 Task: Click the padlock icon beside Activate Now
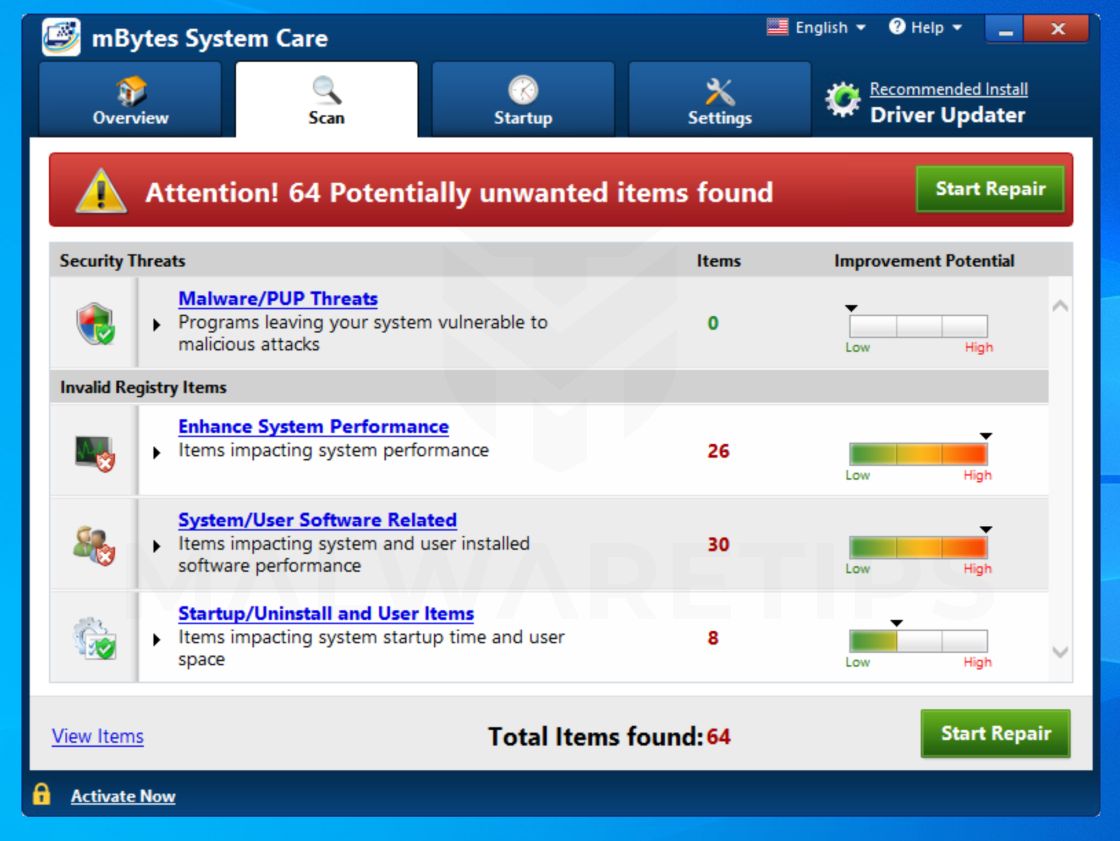[41, 794]
